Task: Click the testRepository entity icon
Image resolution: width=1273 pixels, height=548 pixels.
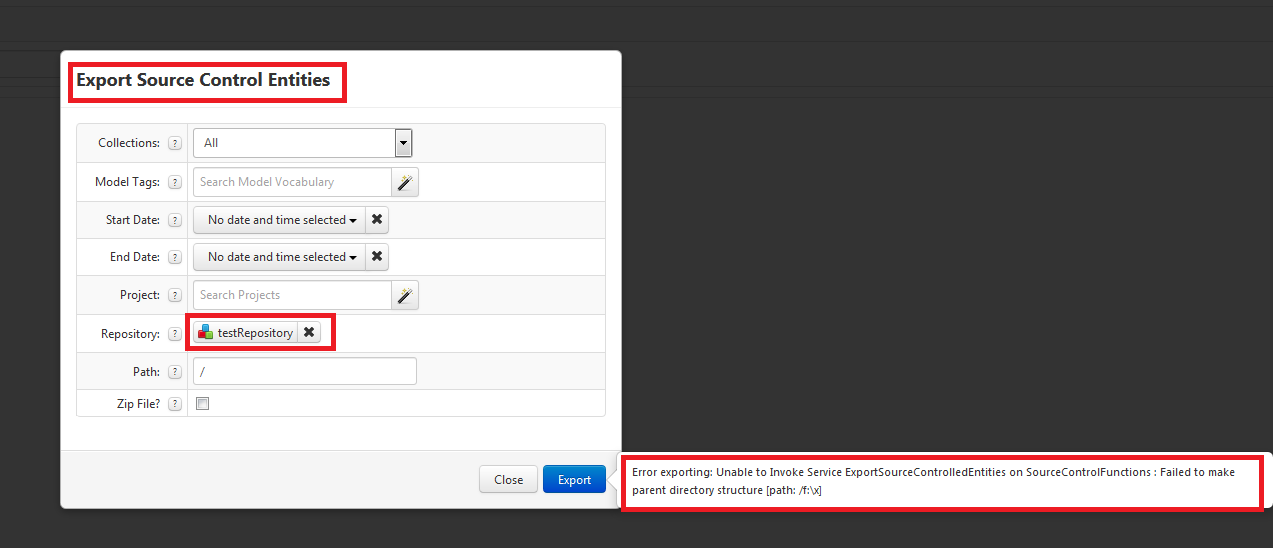Action: coord(205,333)
